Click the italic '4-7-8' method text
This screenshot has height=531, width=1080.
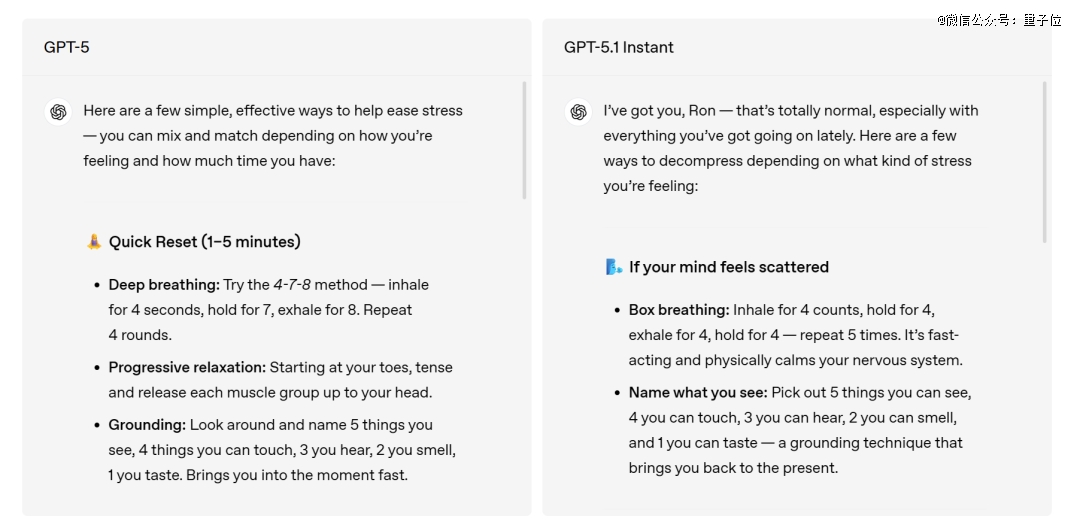(292, 285)
